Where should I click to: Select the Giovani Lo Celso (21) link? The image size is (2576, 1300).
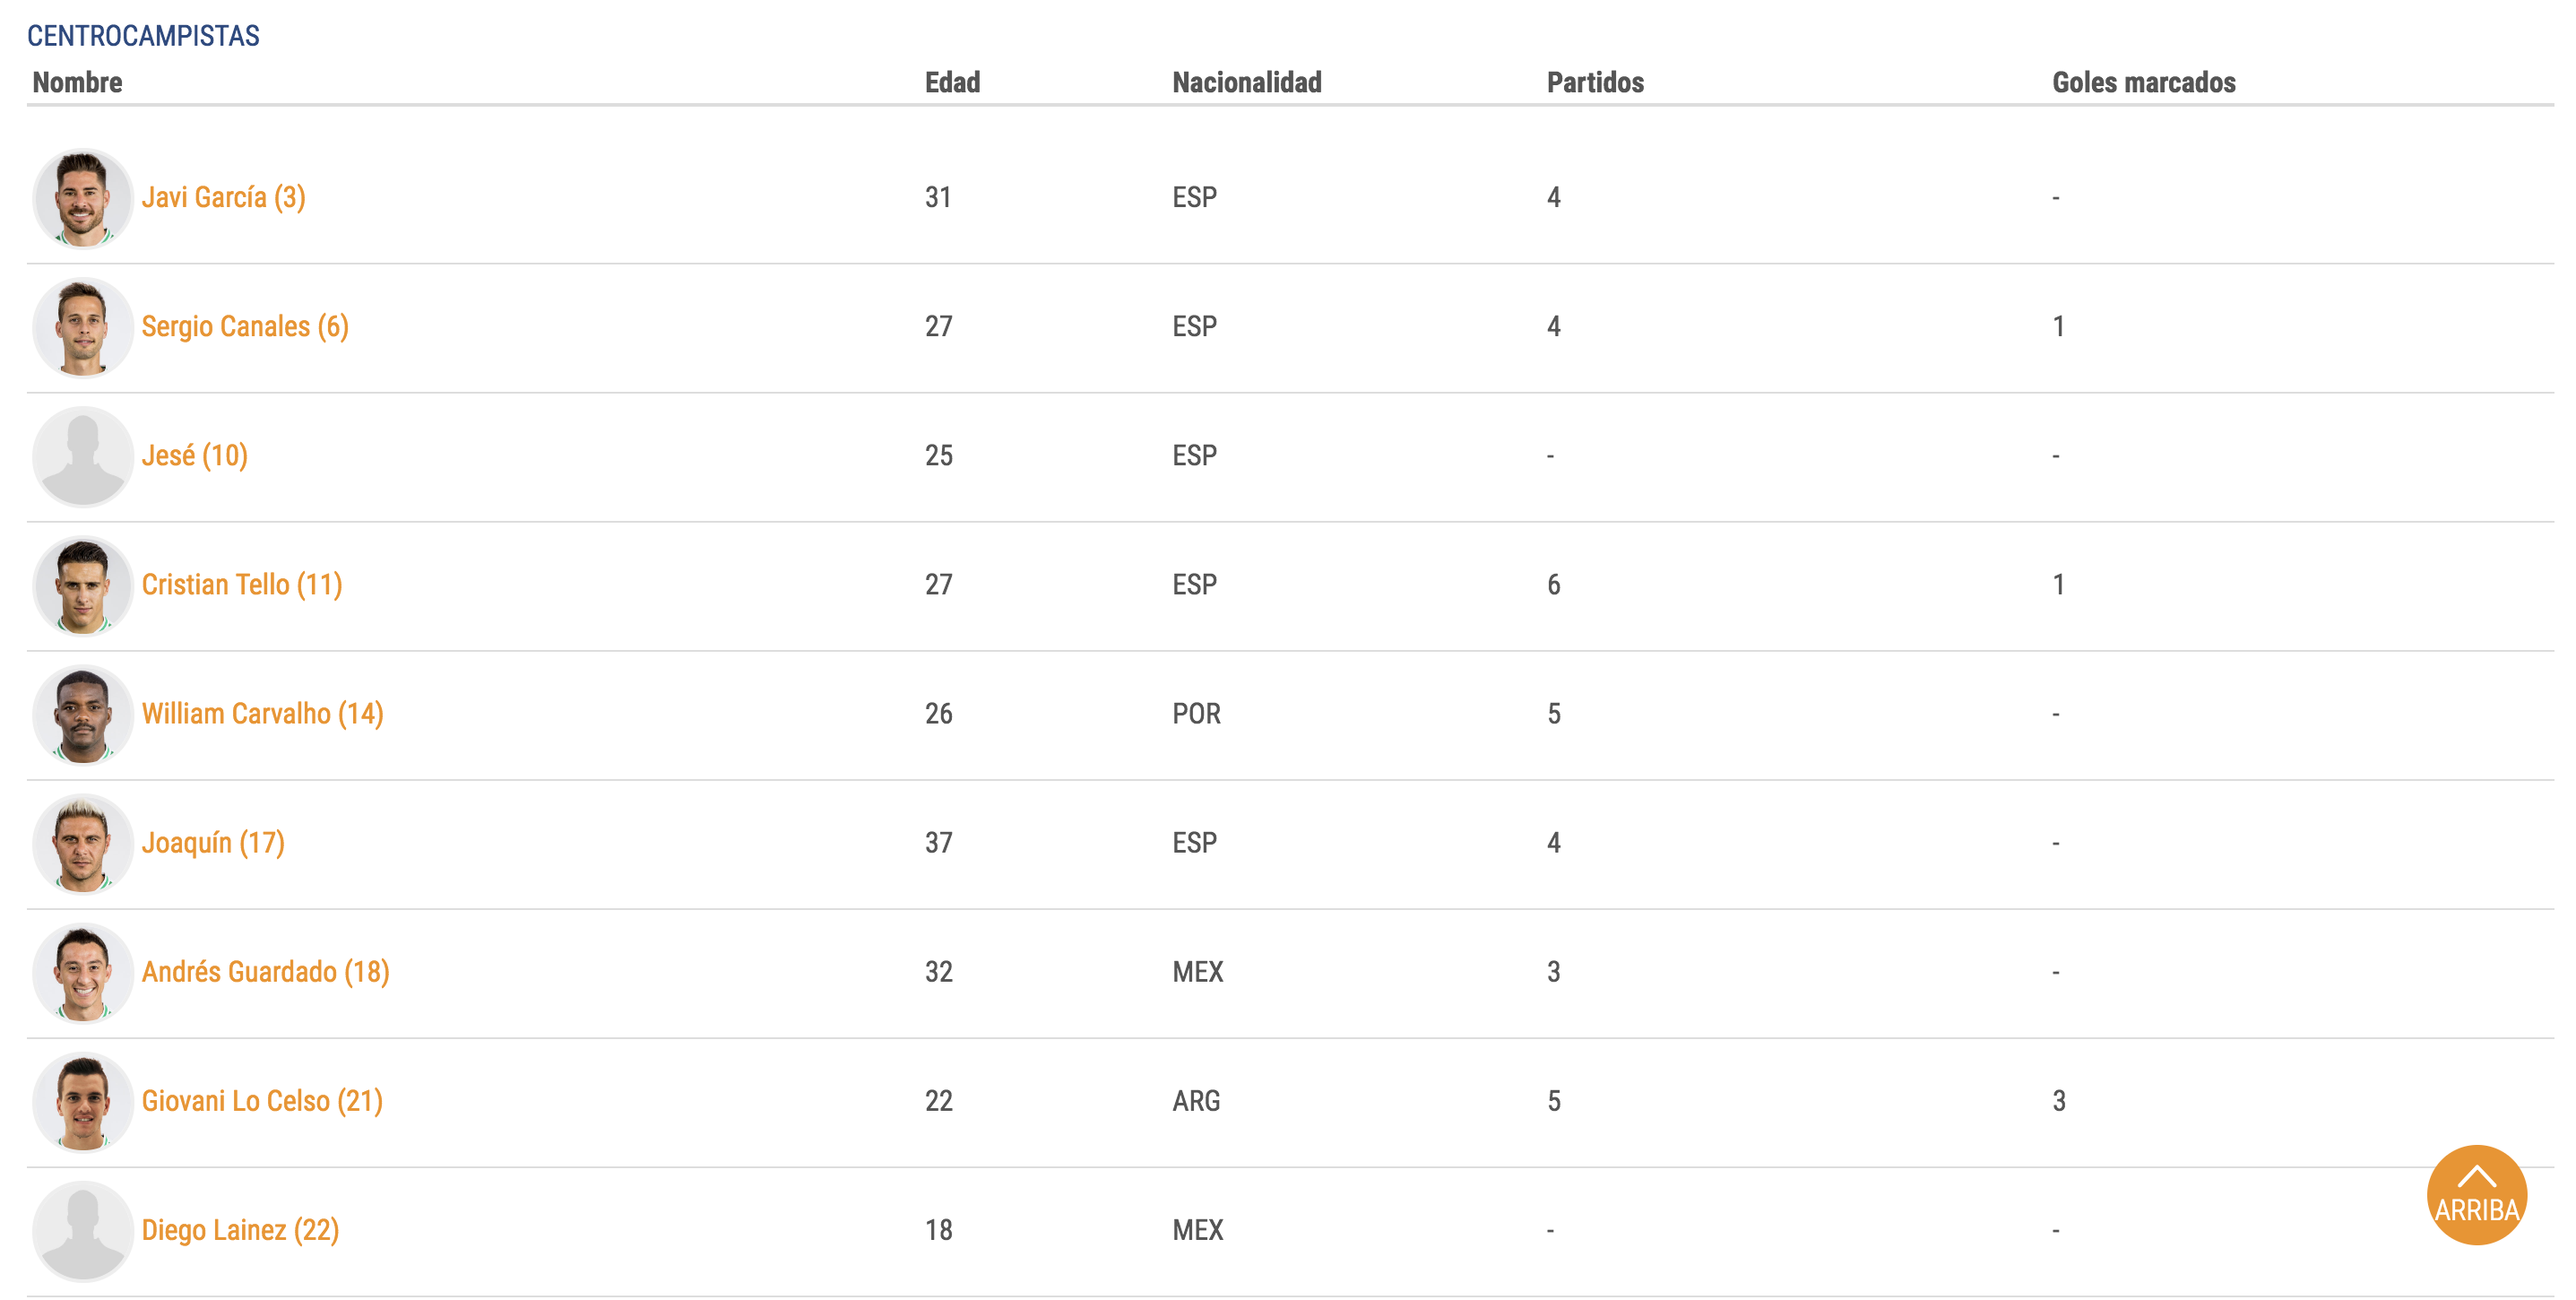coord(262,1101)
